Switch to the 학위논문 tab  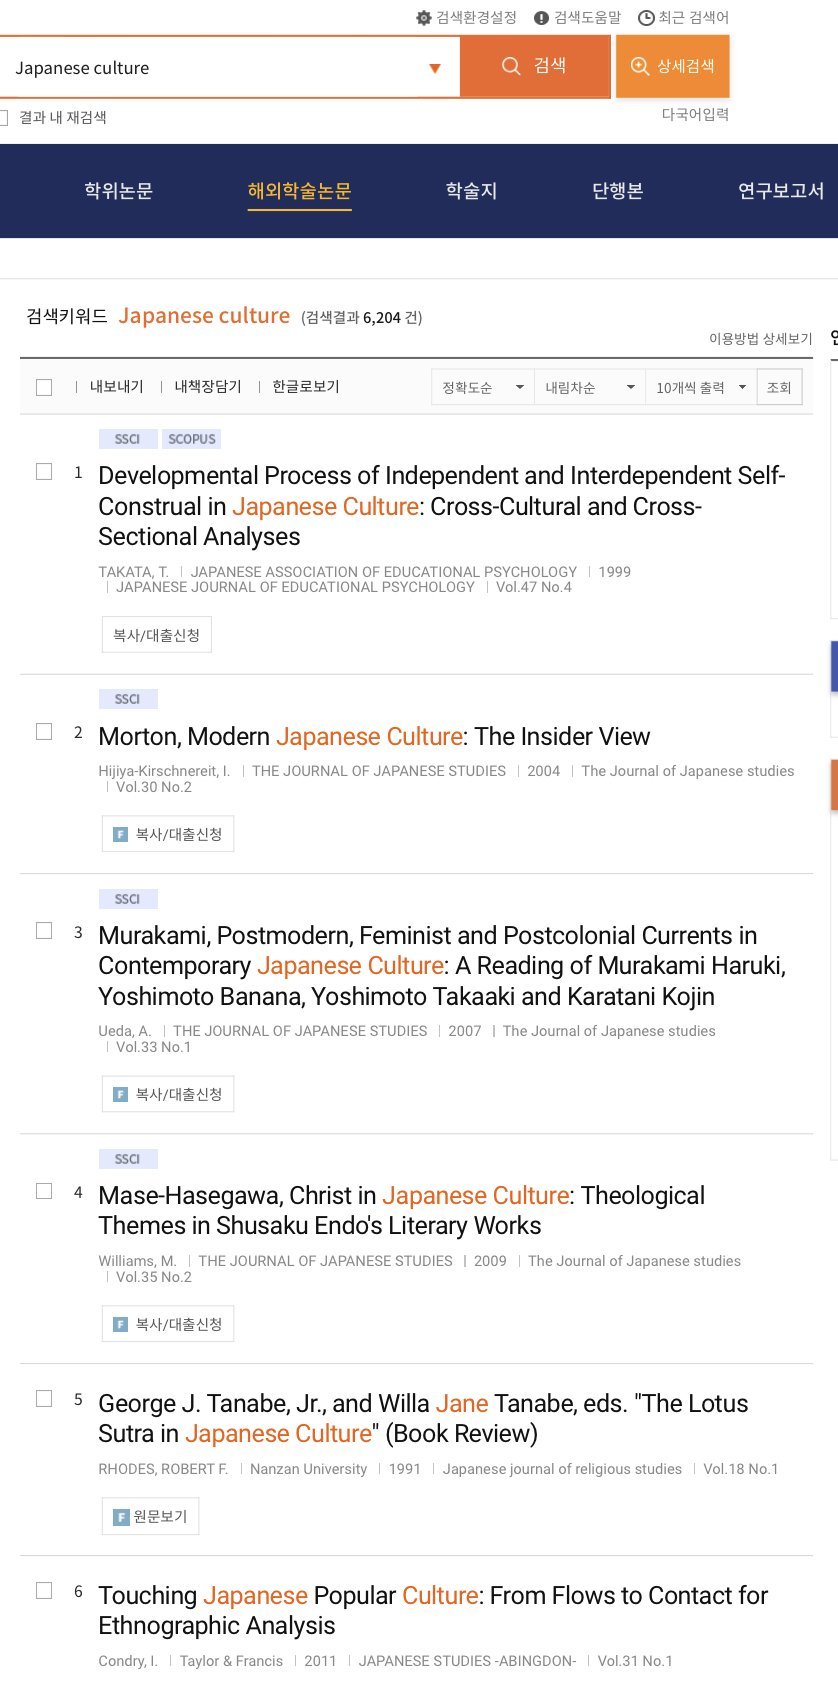click(x=118, y=191)
